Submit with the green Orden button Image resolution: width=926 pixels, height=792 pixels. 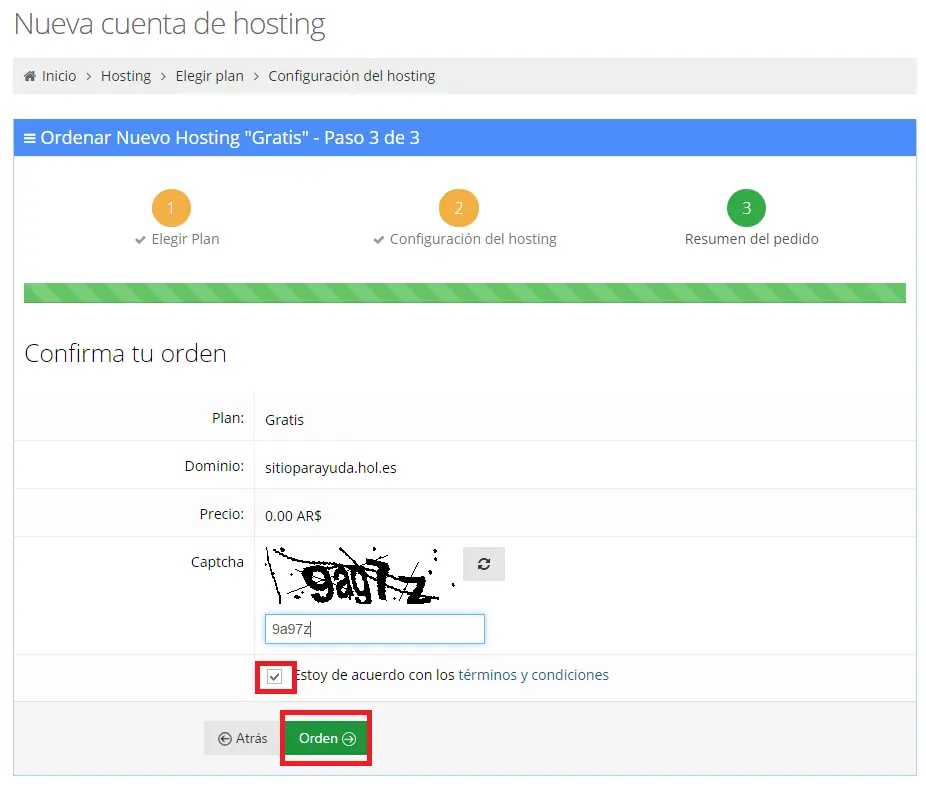(326, 738)
